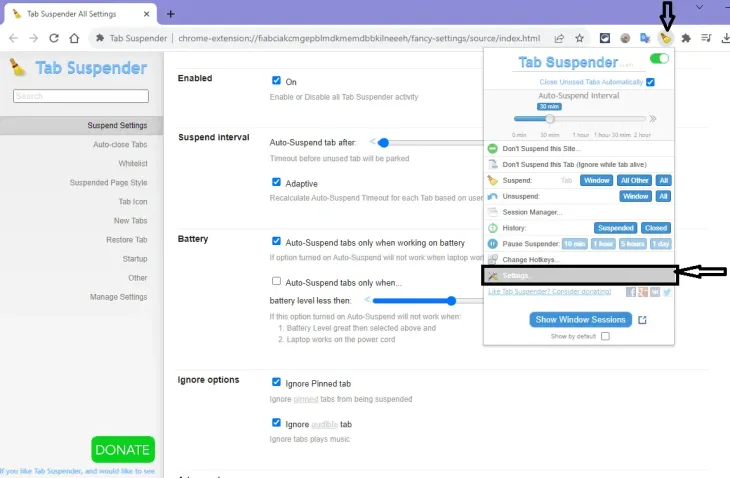Open sessions in new window icon

coord(643,320)
